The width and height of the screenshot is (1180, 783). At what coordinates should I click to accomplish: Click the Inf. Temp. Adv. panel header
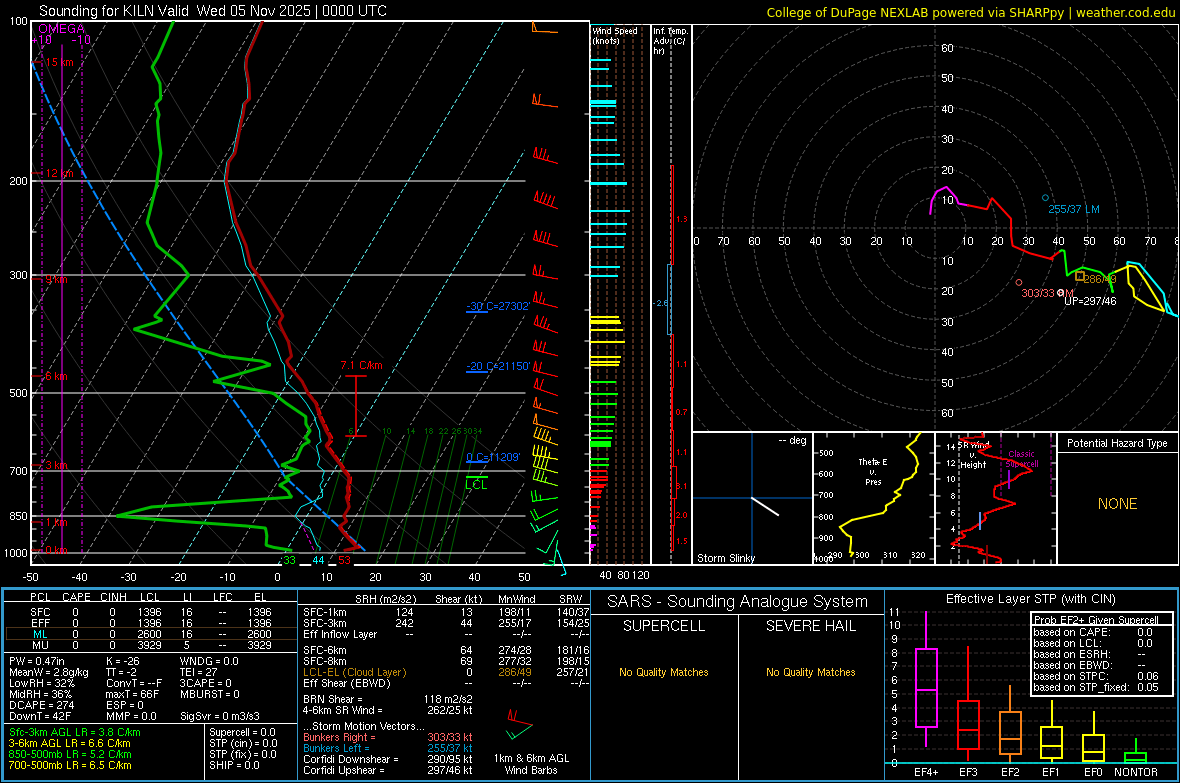point(670,41)
